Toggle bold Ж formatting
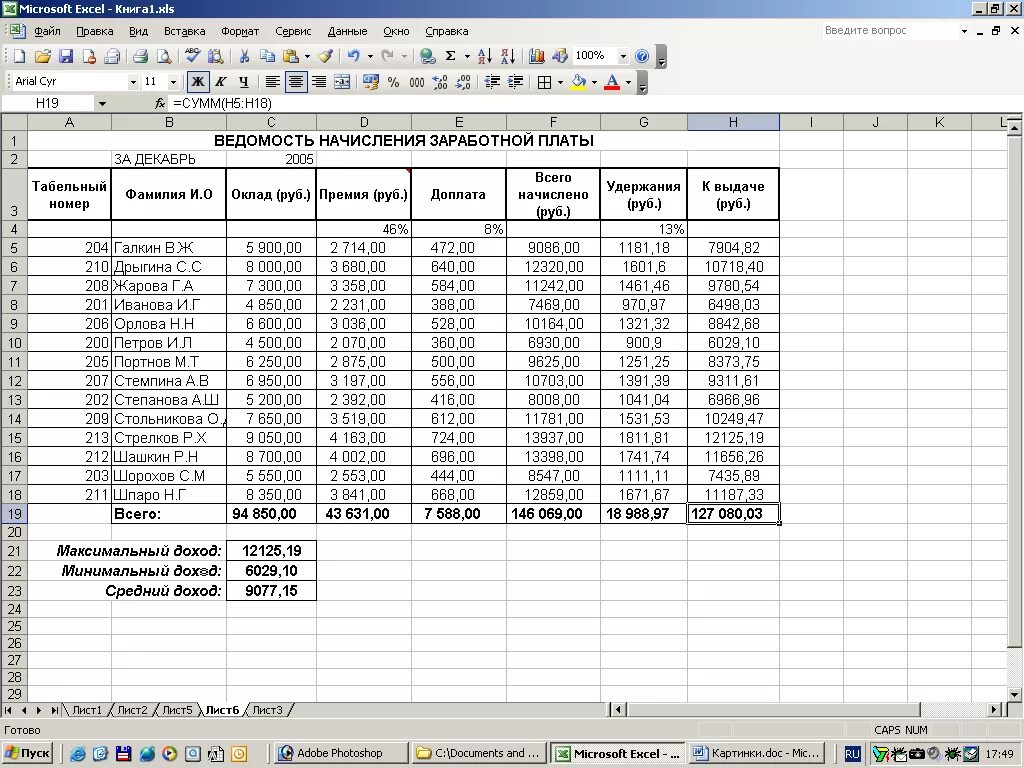The height and width of the screenshot is (768, 1024). pyautogui.click(x=197, y=82)
